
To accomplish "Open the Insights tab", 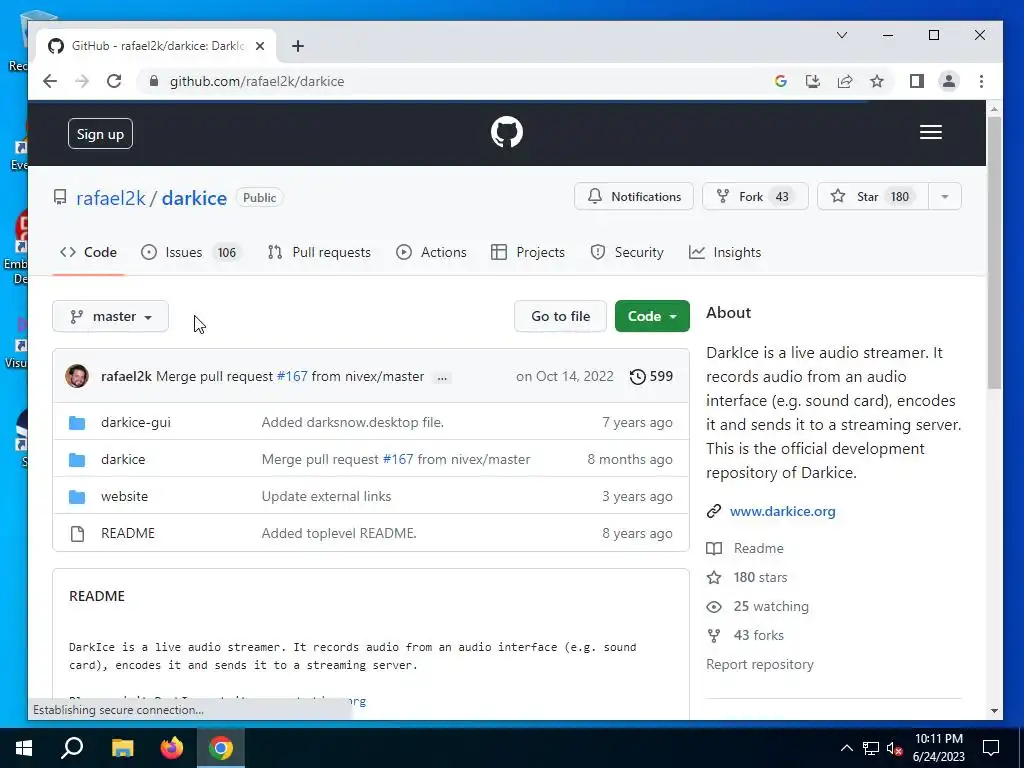I will (725, 252).
